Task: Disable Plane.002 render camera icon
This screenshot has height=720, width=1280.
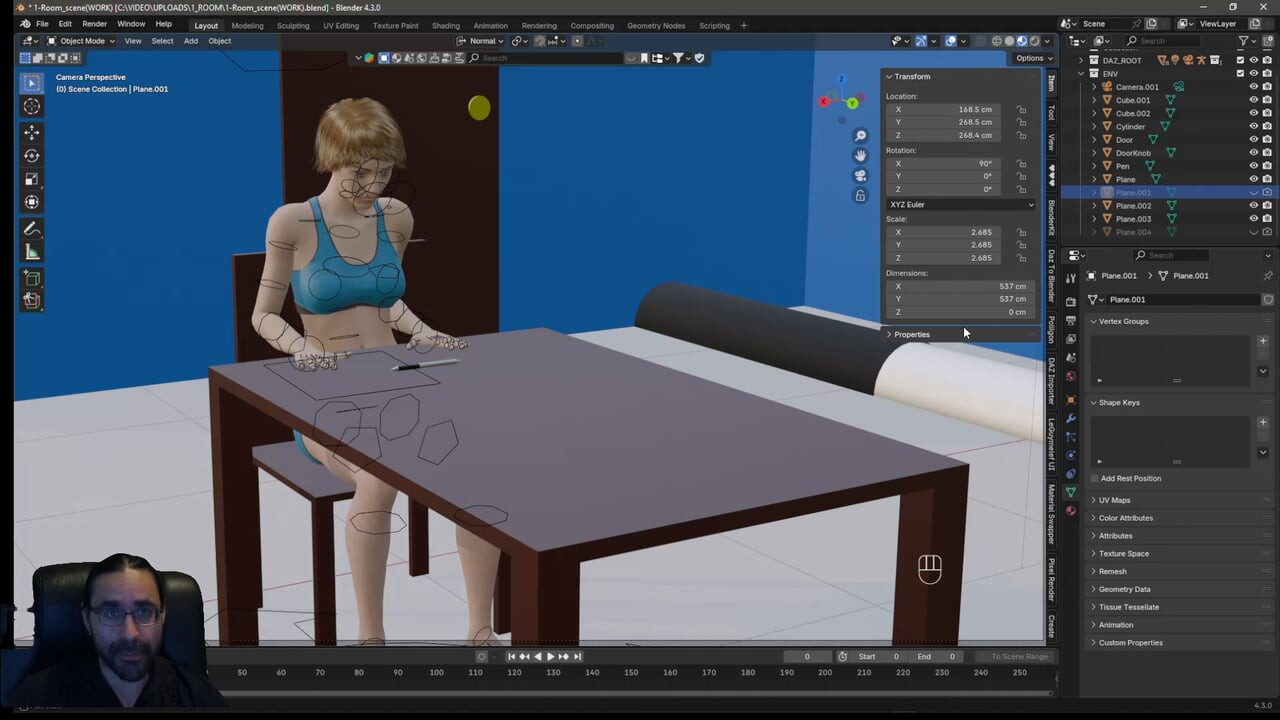Action: coord(1267,206)
